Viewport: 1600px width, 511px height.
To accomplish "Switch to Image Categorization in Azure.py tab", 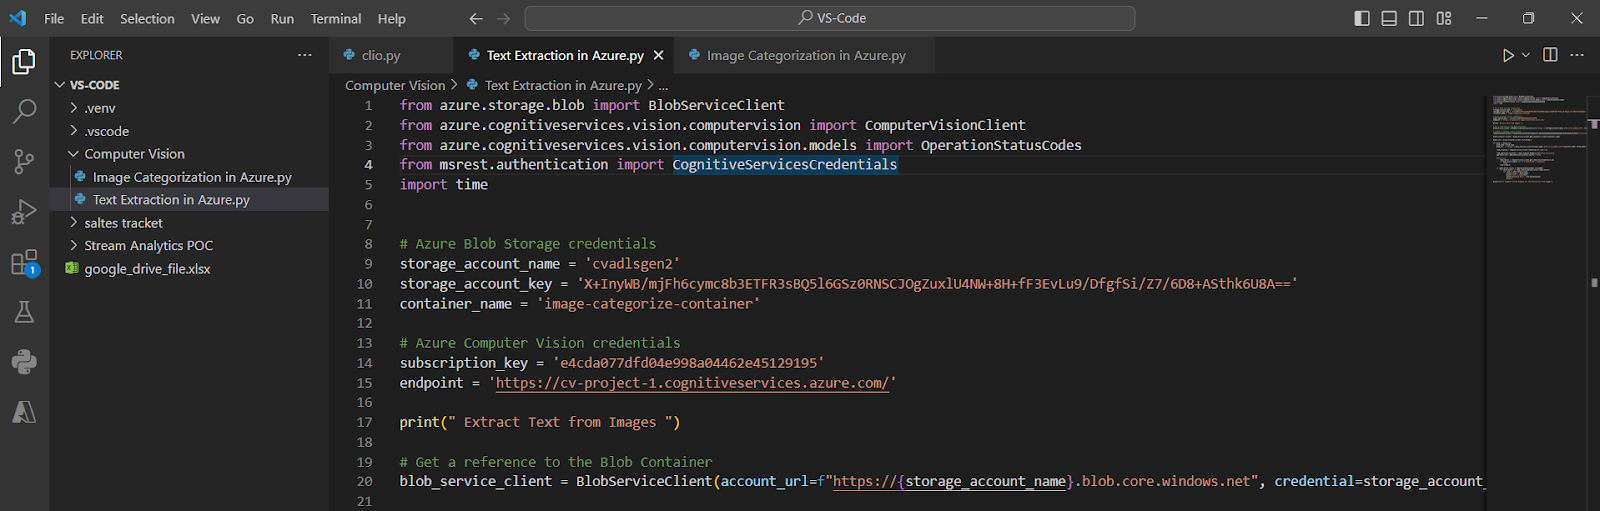I will pos(806,55).
